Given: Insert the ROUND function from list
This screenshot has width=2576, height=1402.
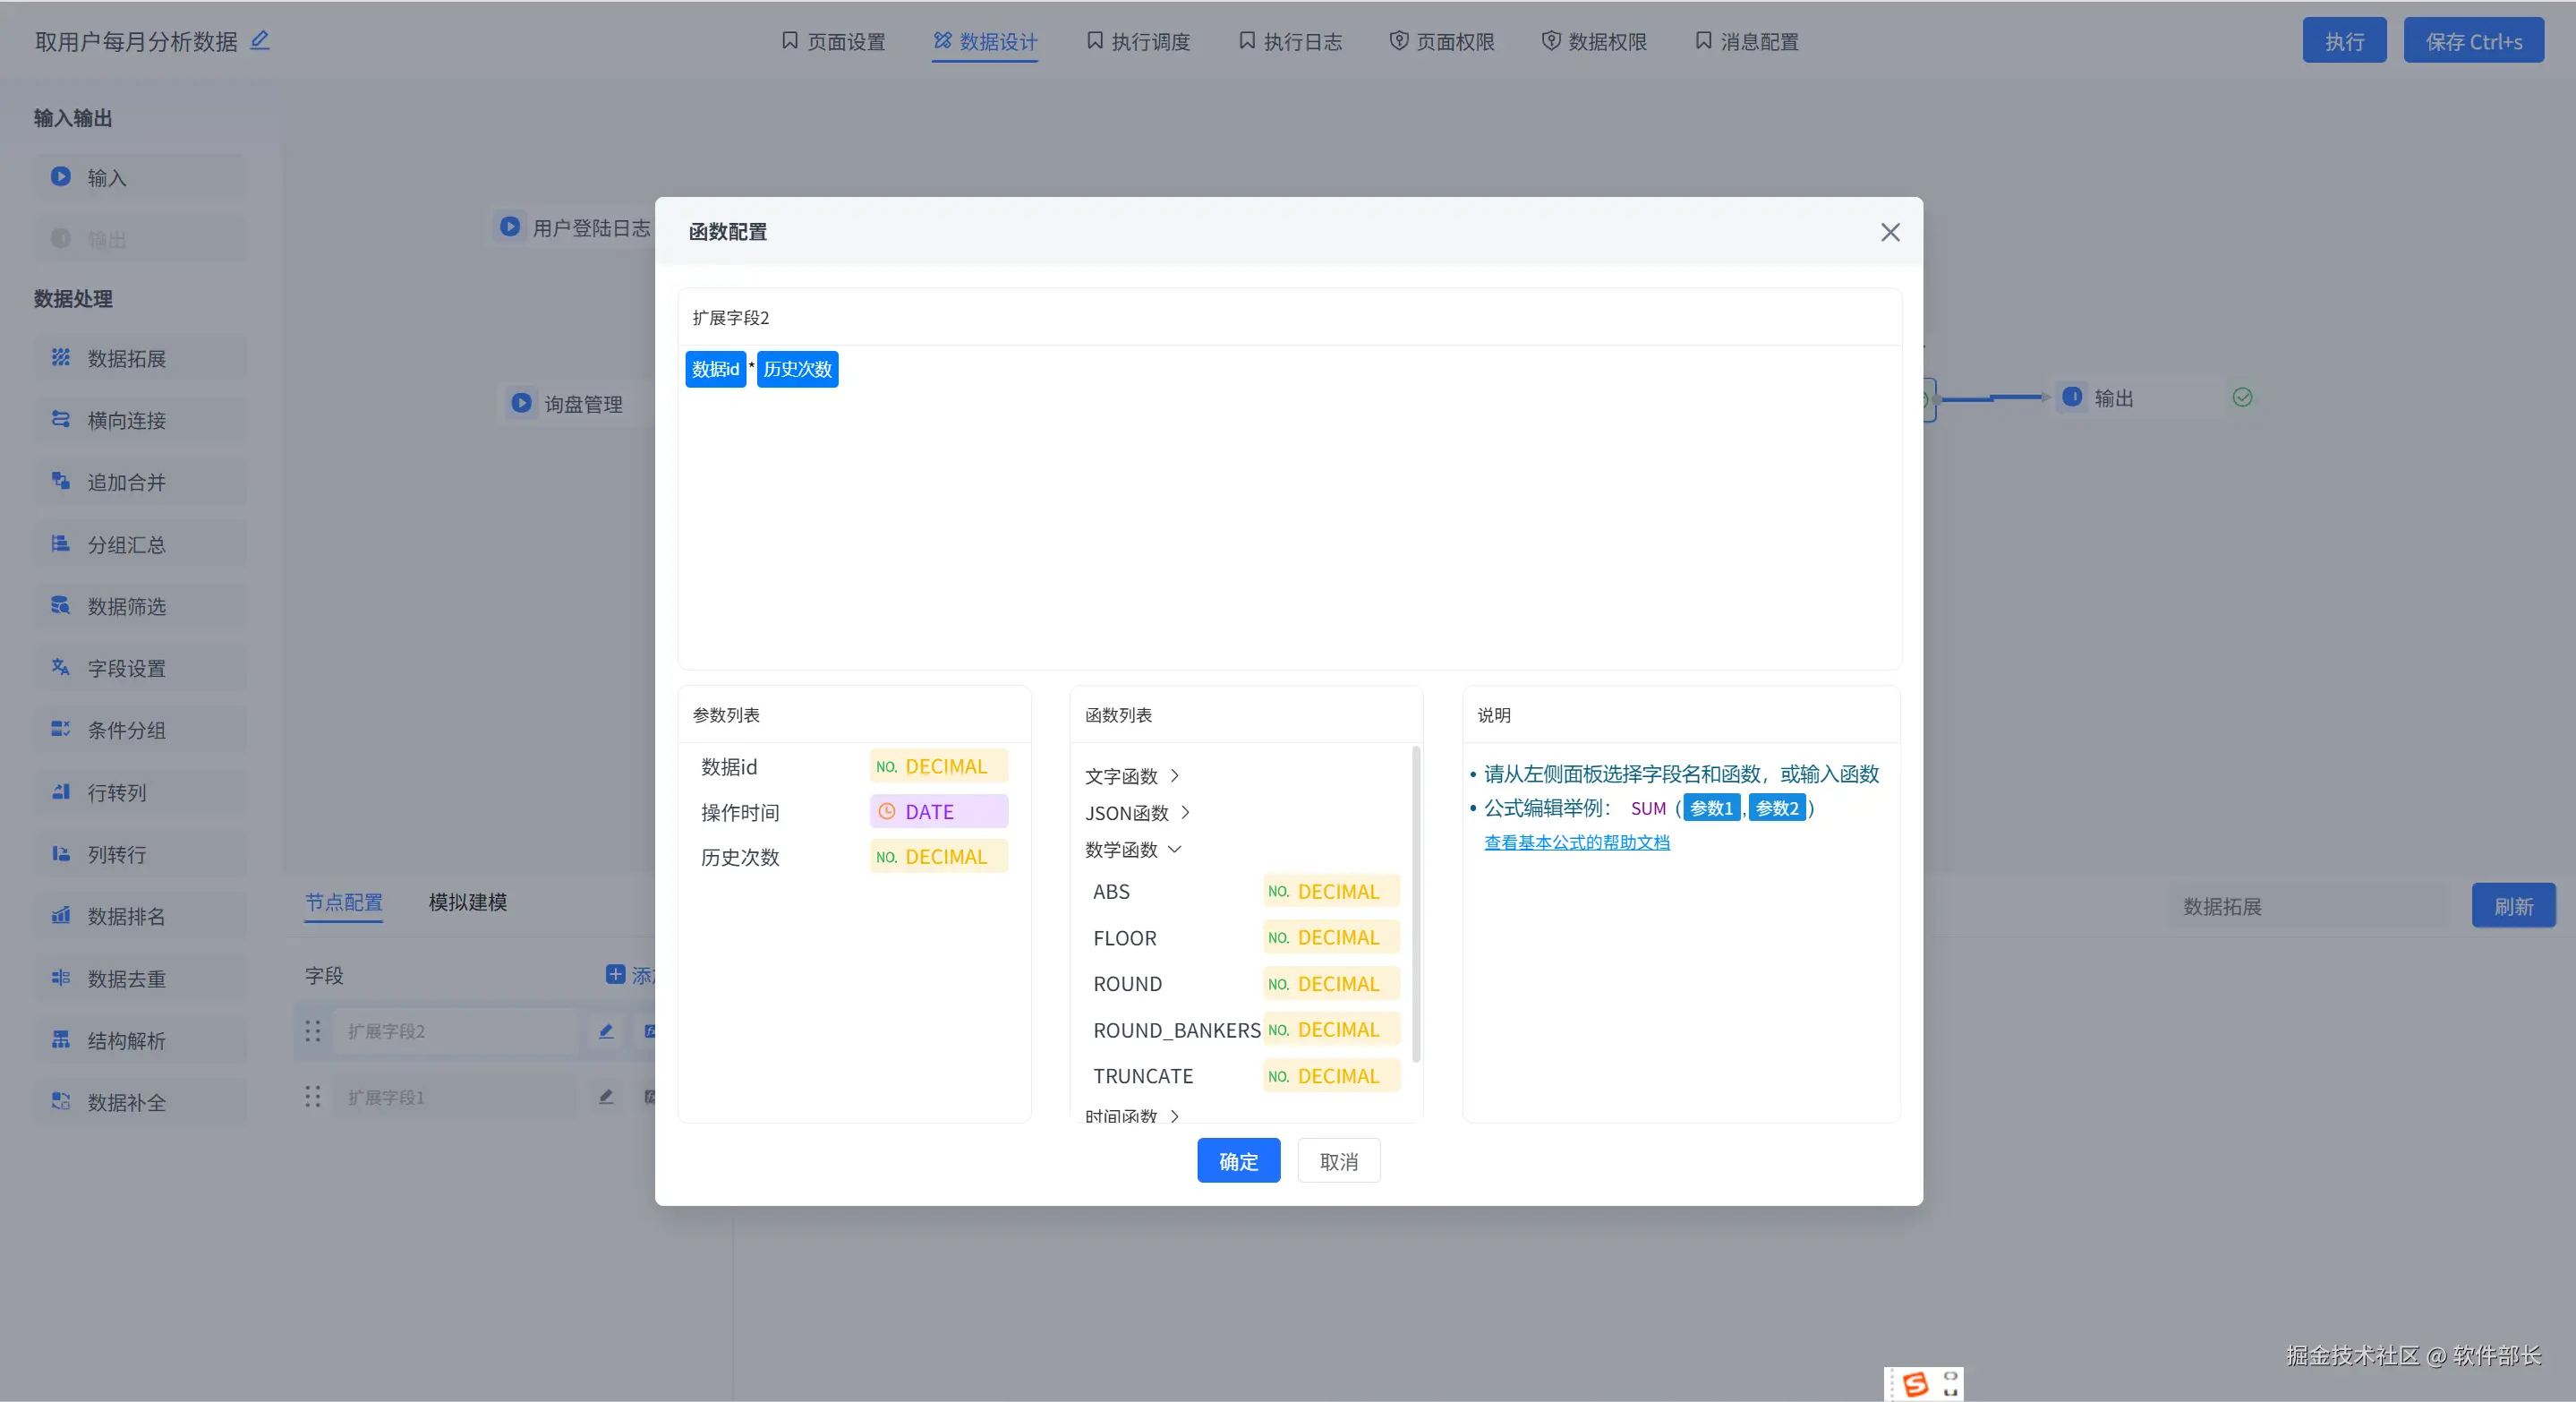Looking at the screenshot, I should (1127, 984).
